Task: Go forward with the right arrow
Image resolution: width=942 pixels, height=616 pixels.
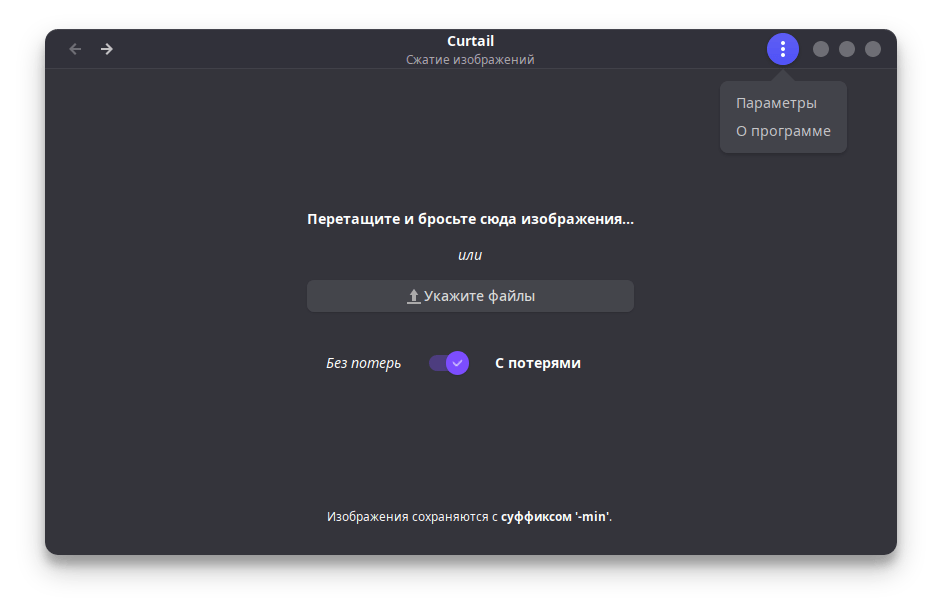Action: 107,49
